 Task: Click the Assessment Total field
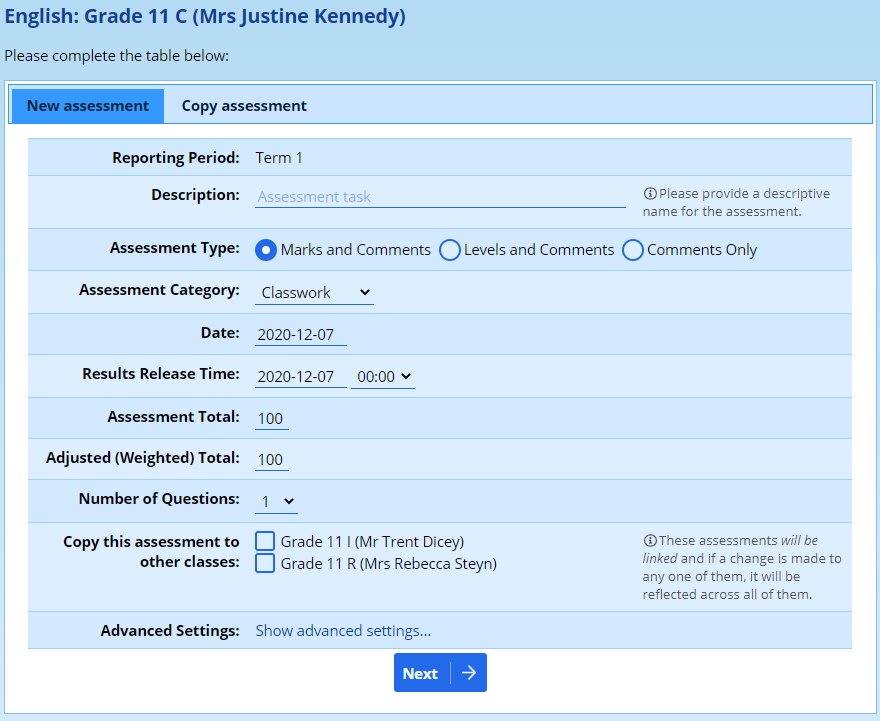click(x=271, y=418)
